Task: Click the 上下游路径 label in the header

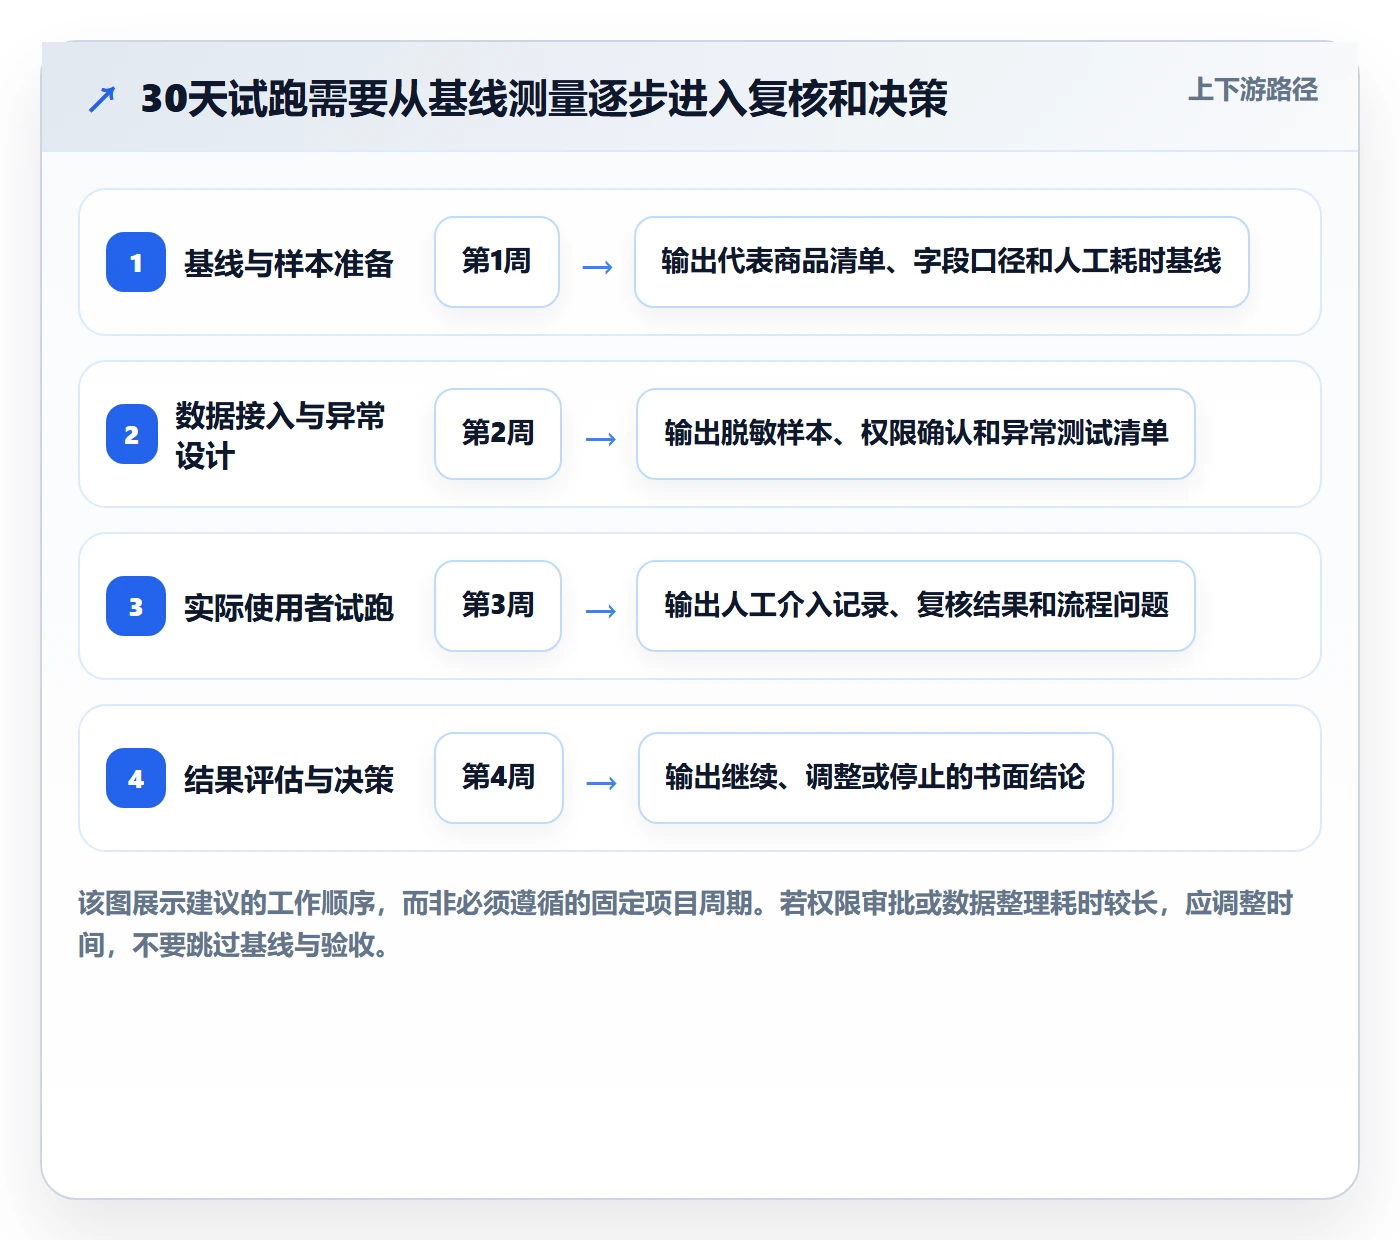Action: tap(1253, 90)
